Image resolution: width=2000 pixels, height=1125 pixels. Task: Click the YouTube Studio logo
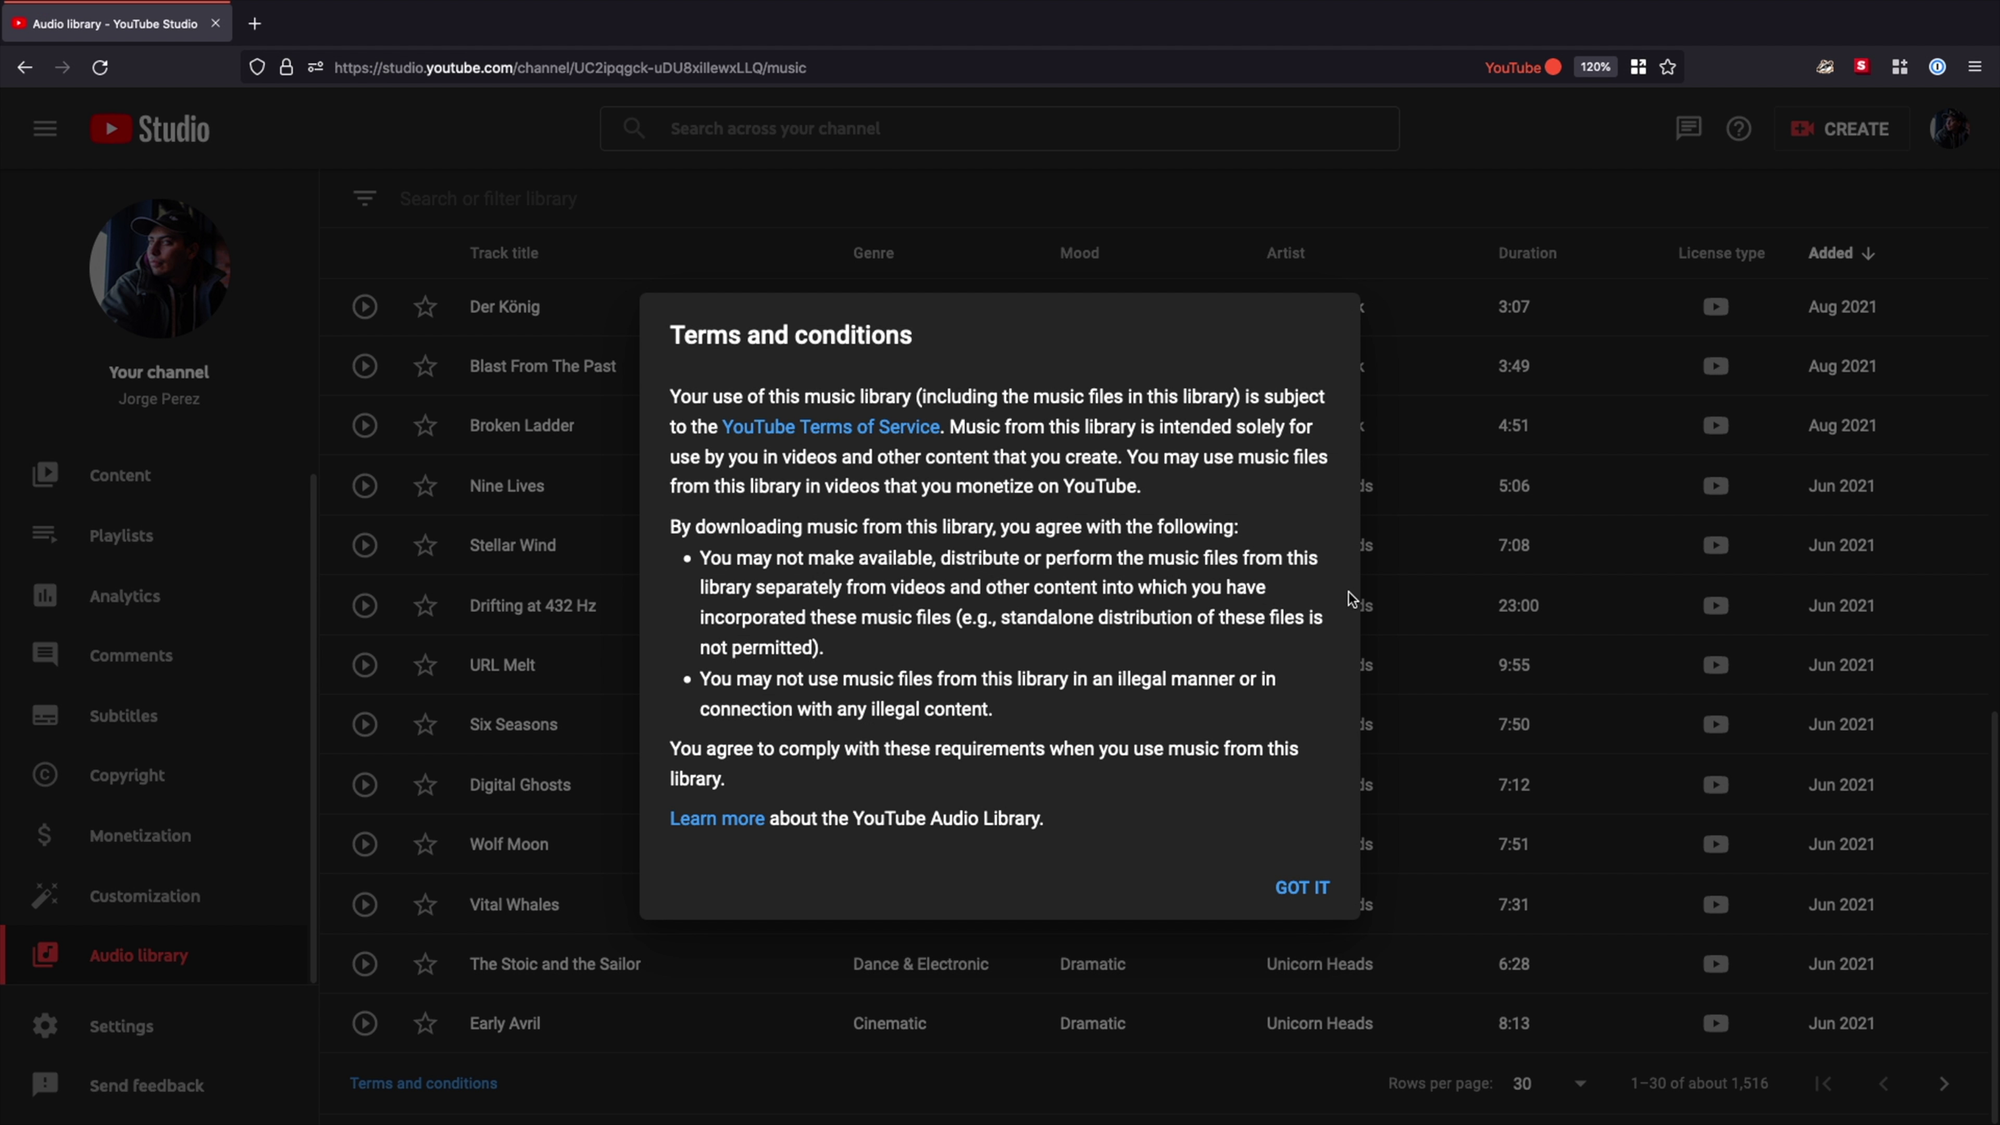tap(150, 129)
